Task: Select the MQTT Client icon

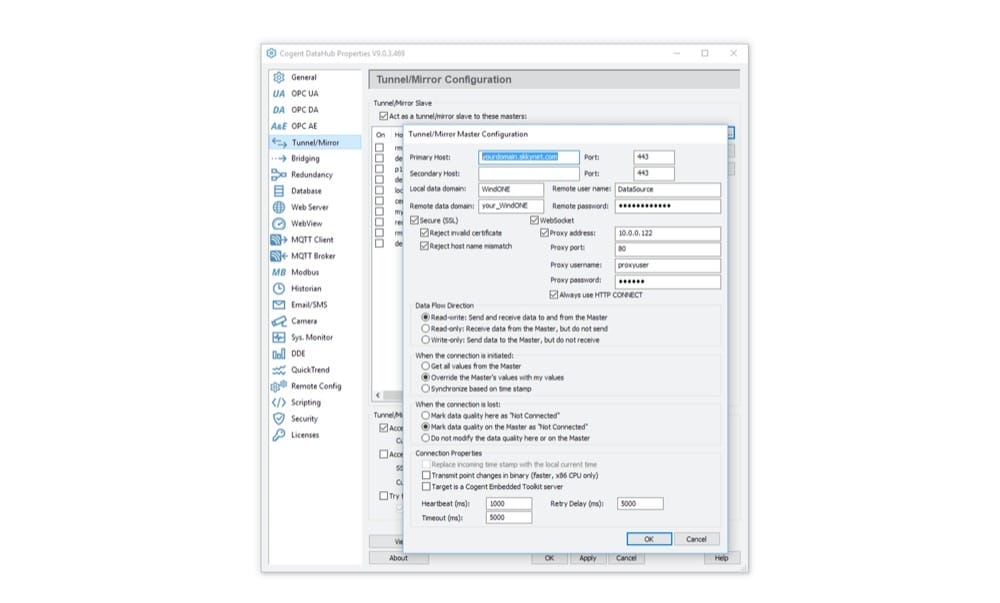Action: (x=279, y=240)
